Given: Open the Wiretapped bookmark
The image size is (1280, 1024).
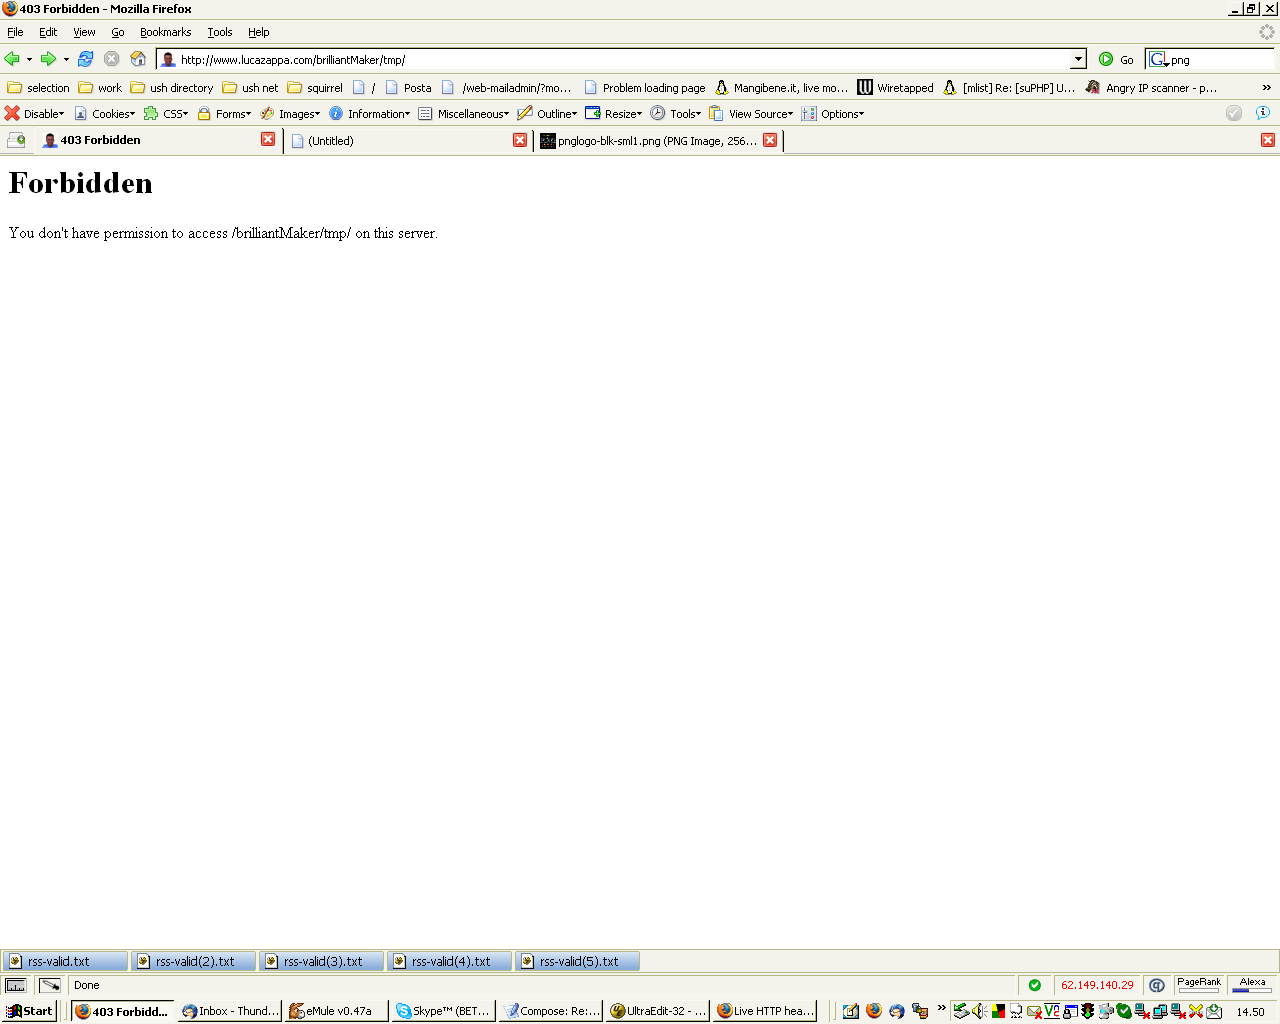Looking at the screenshot, I should click(x=895, y=88).
